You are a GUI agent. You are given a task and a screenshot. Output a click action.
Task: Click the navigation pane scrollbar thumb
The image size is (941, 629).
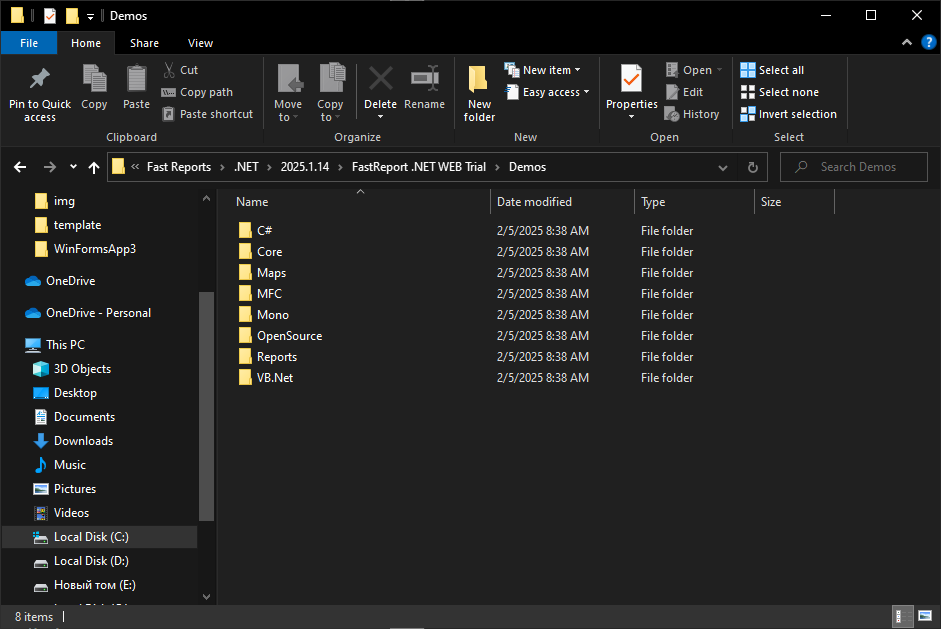[206, 406]
